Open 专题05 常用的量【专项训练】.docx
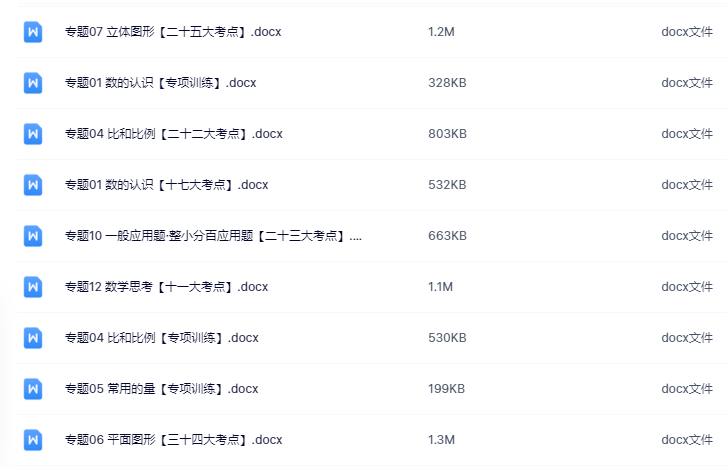The height and width of the screenshot is (468, 727). [x=161, y=389]
